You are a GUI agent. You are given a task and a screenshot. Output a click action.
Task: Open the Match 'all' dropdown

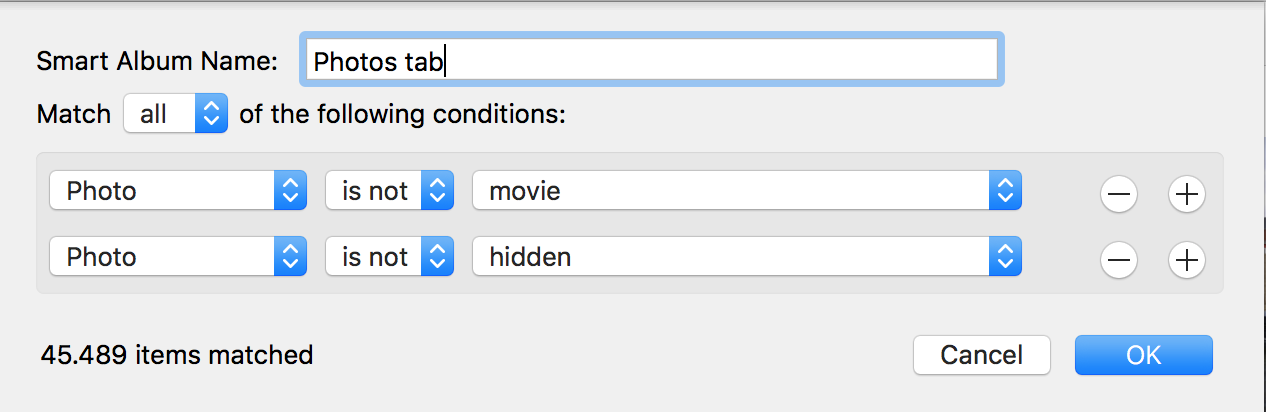point(176,114)
